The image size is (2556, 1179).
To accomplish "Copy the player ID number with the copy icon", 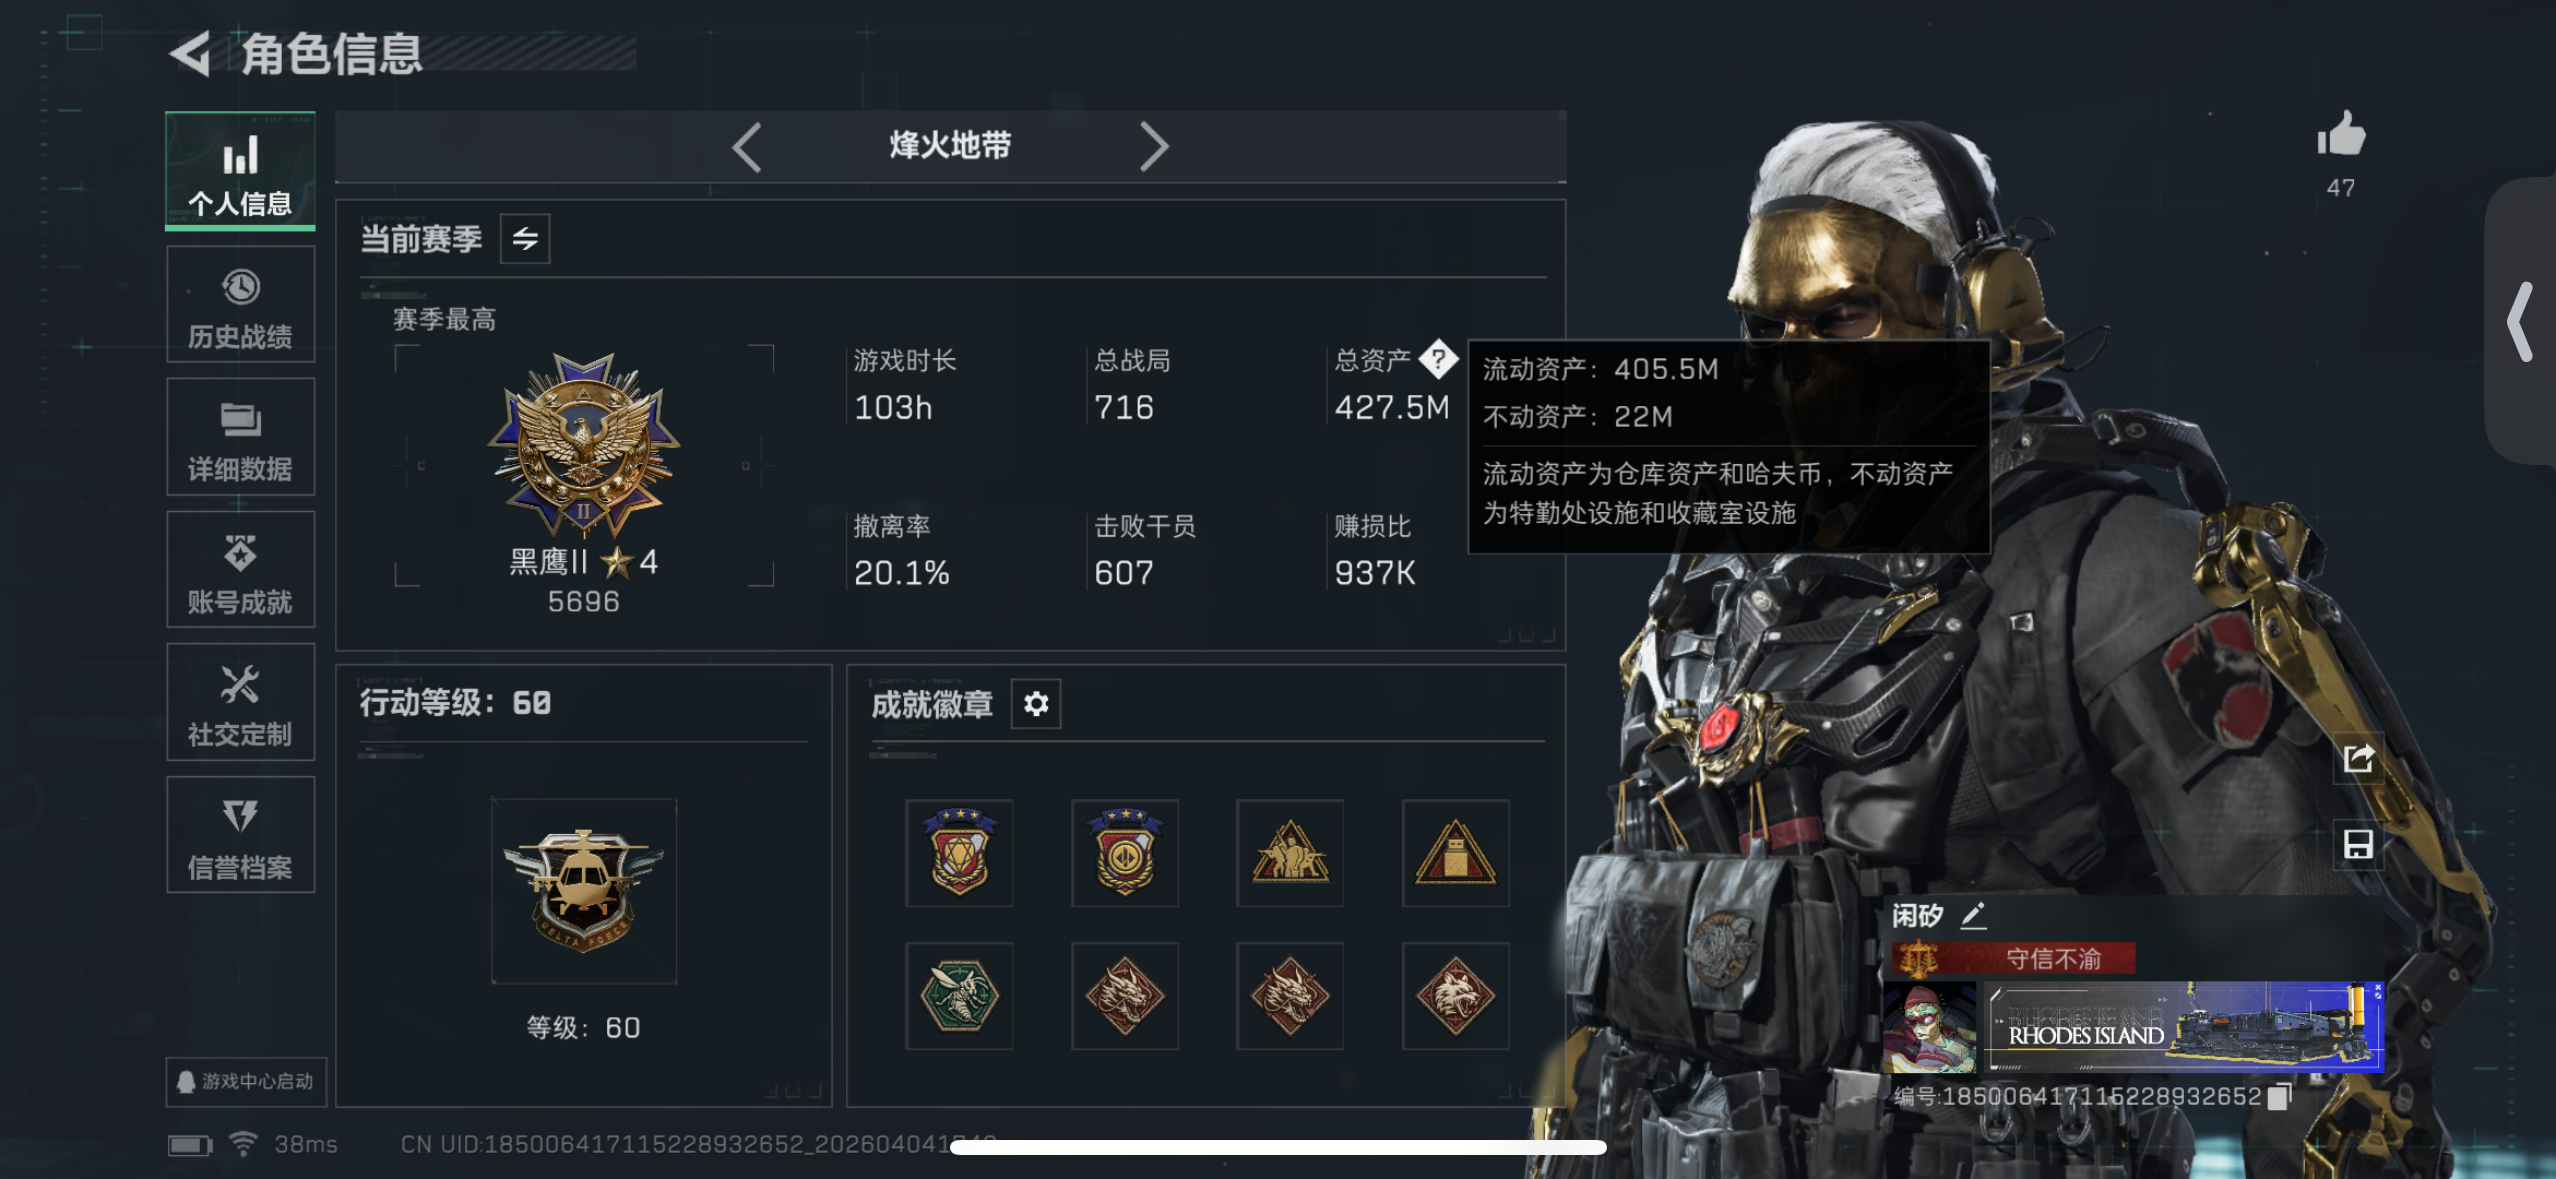I will (x=2279, y=1096).
